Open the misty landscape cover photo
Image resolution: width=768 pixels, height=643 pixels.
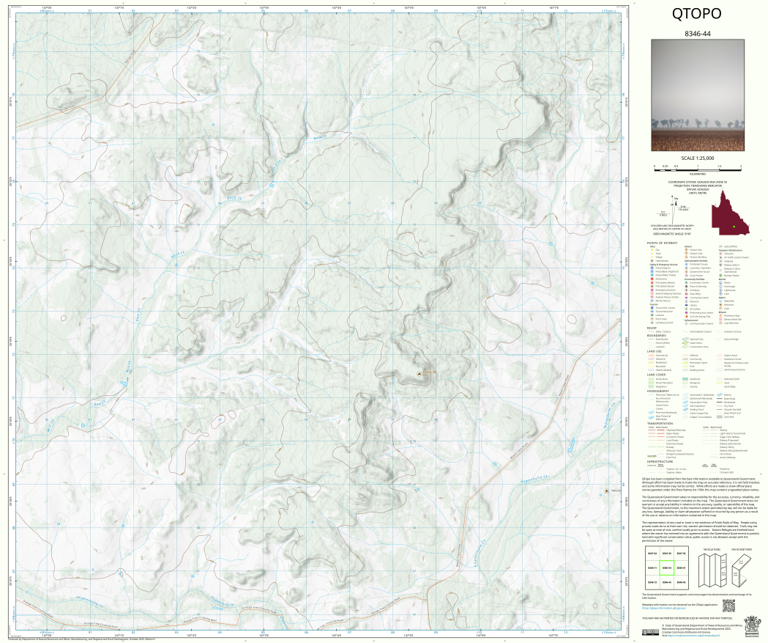click(697, 95)
